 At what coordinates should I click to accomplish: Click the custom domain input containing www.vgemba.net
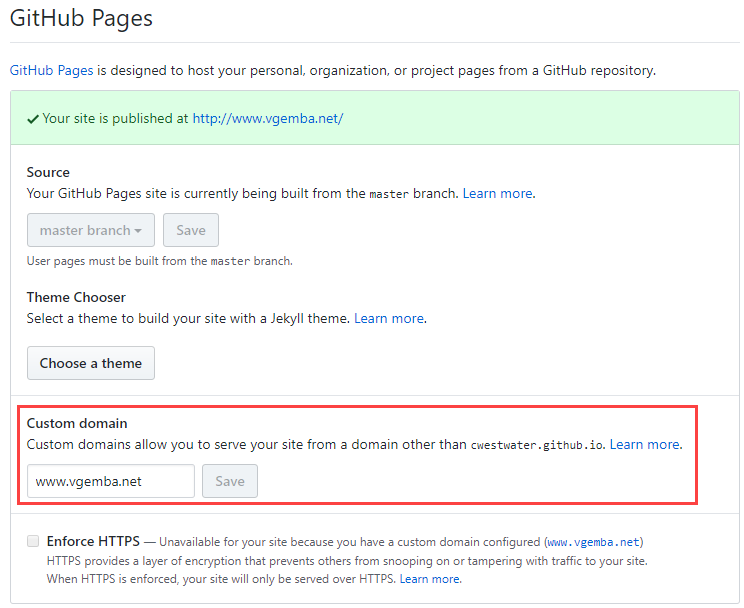111,481
